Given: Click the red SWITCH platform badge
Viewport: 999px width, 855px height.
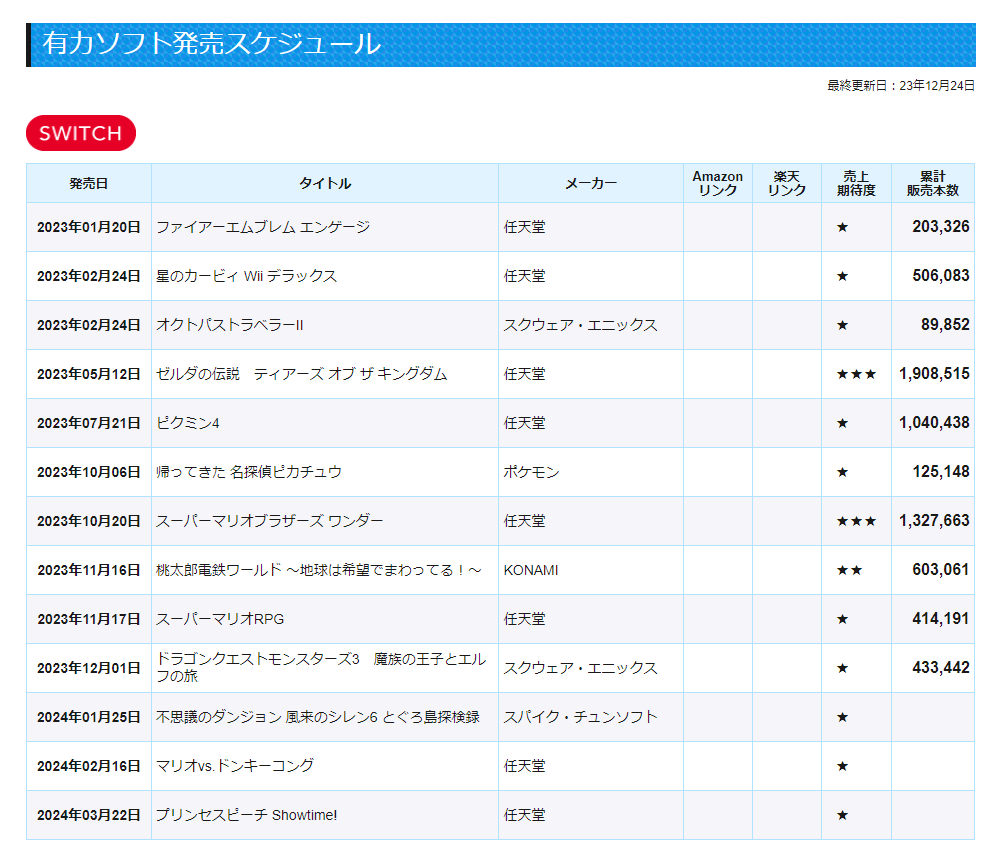Looking at the screenshot, I should (x=81, y=133).
